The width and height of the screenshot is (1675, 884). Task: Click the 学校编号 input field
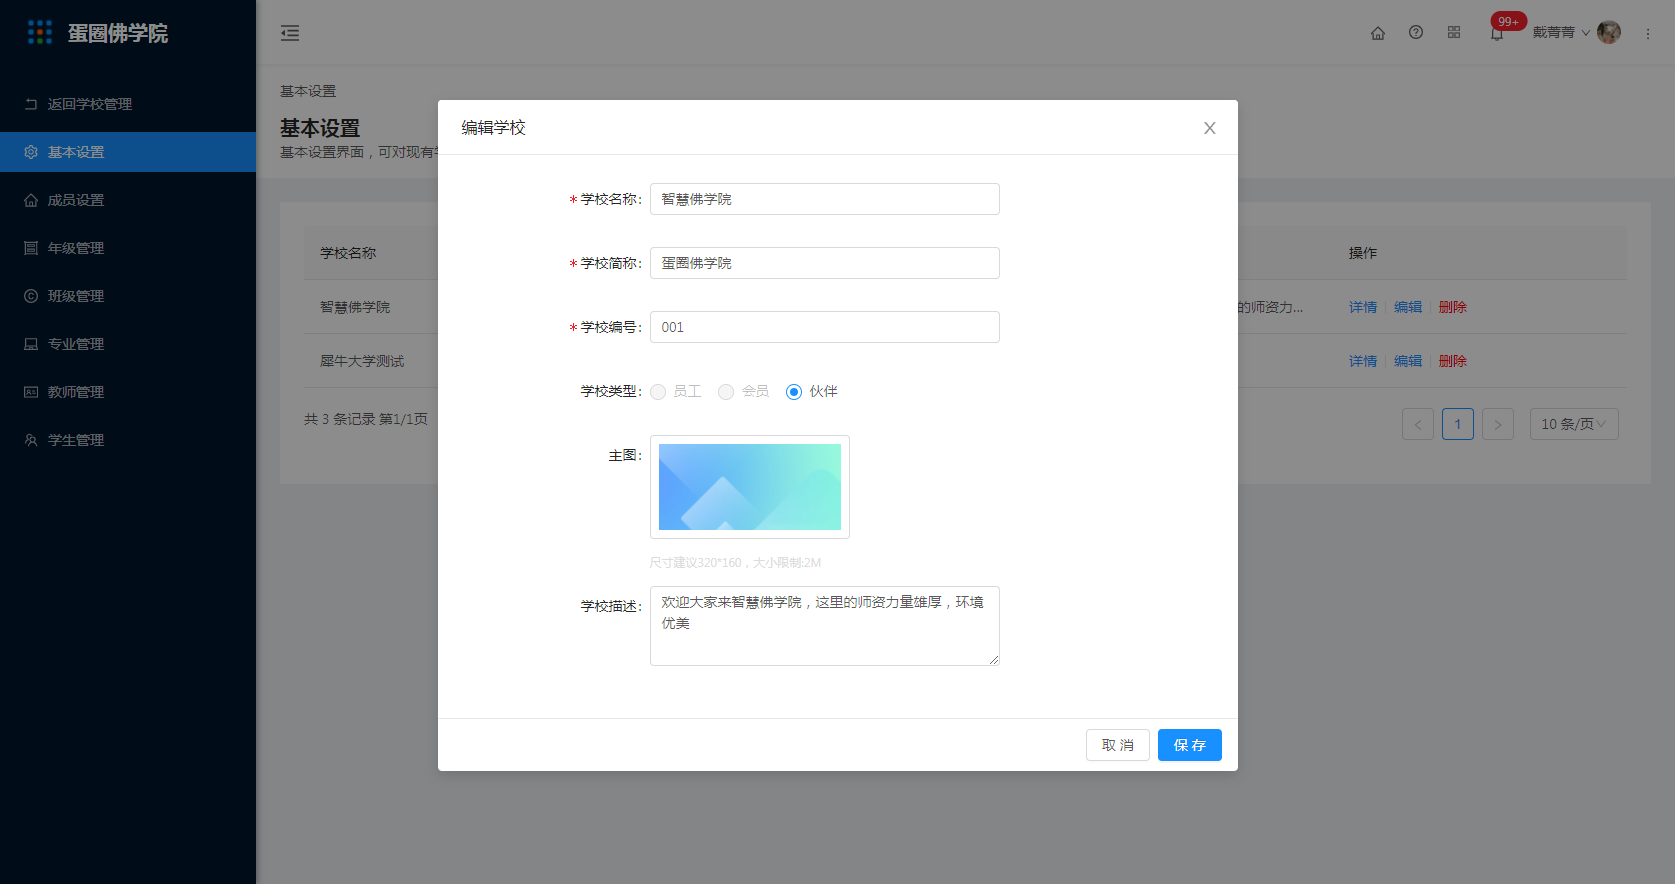point(825,327)
